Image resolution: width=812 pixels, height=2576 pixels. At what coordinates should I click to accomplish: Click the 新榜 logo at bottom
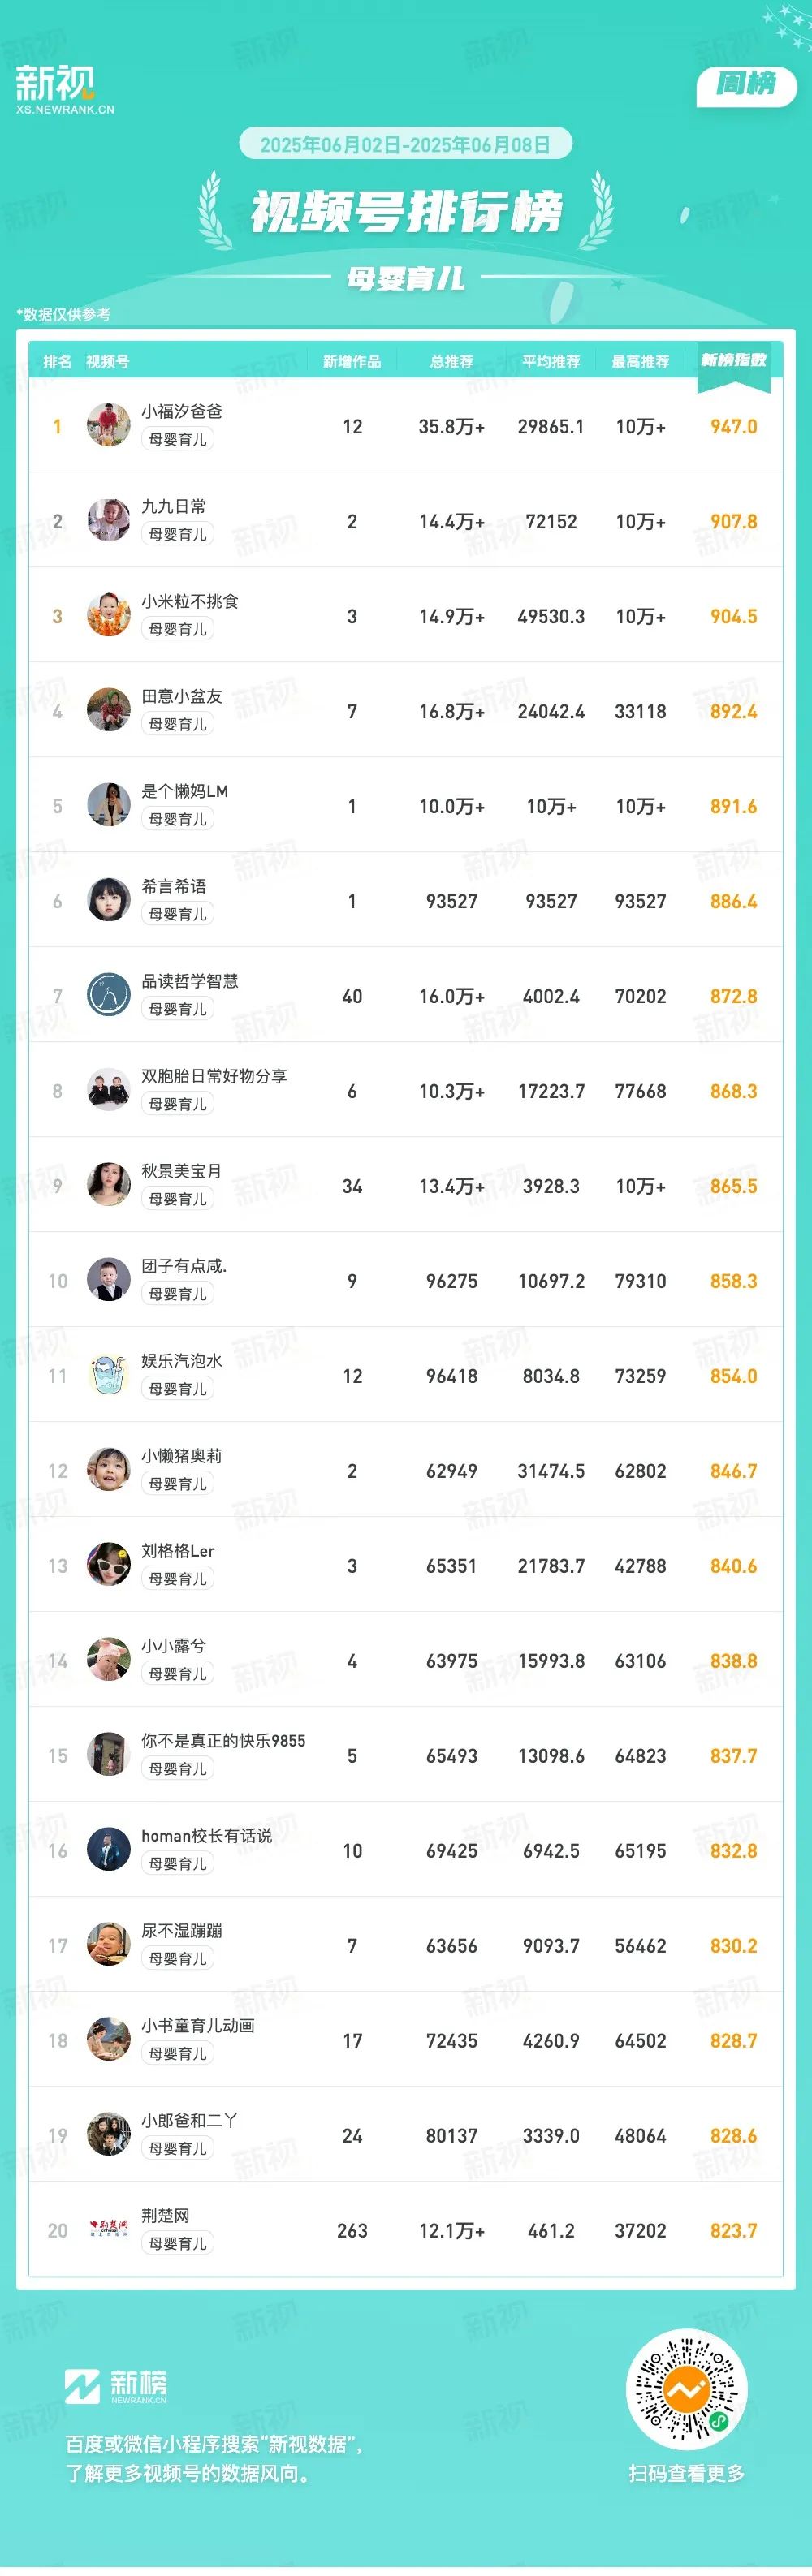click(x=116, y=2385)
